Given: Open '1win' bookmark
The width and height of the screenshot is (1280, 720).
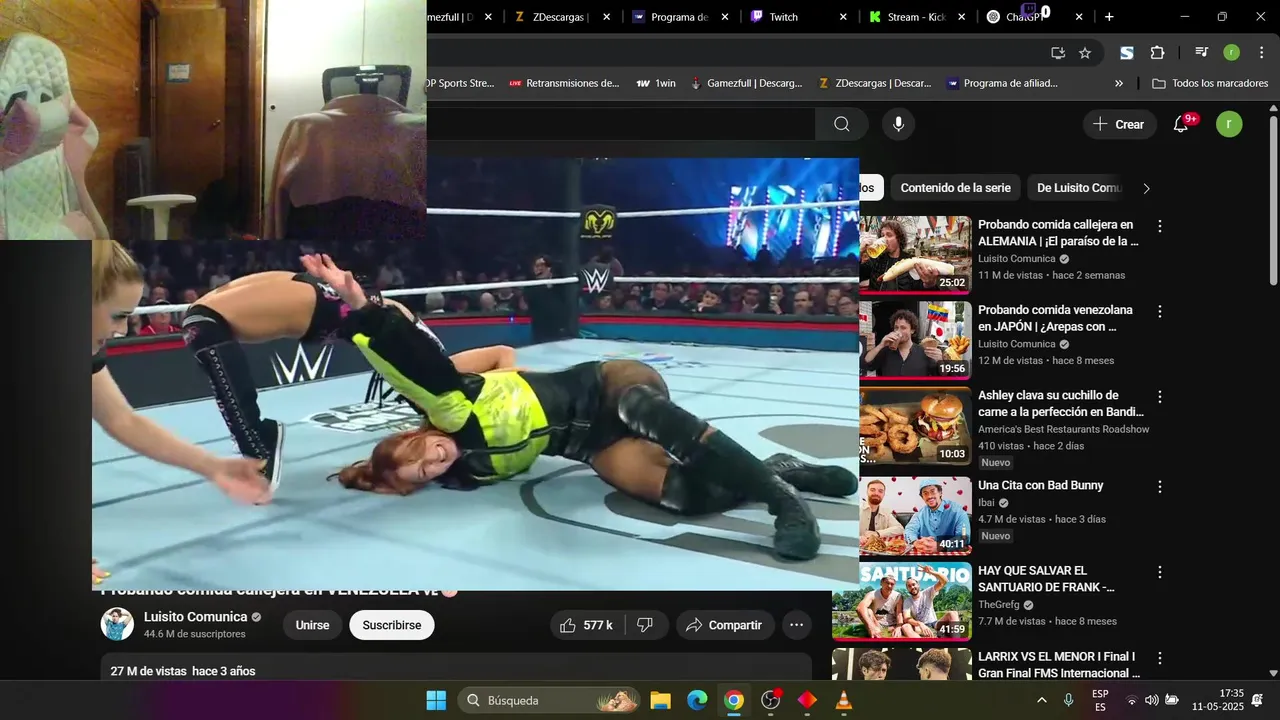Looking at the screenshot, I should point(656,83).
